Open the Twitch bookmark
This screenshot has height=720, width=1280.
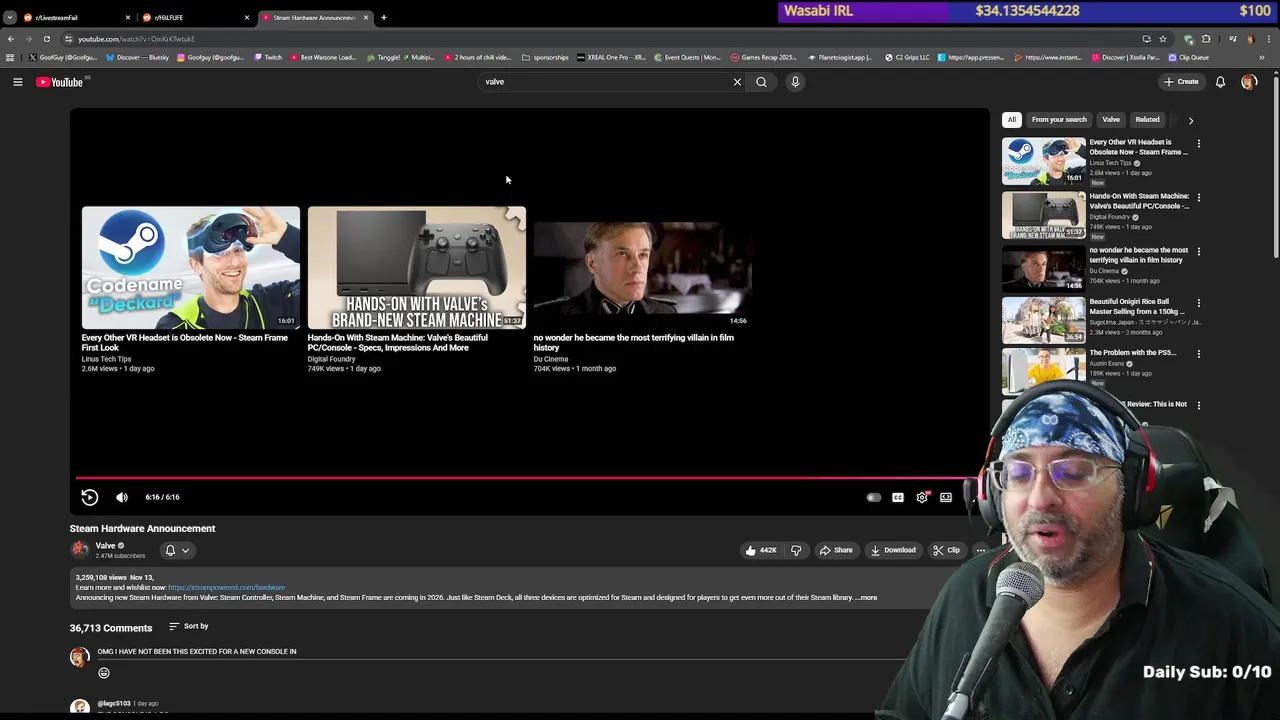tap(268, 58)
